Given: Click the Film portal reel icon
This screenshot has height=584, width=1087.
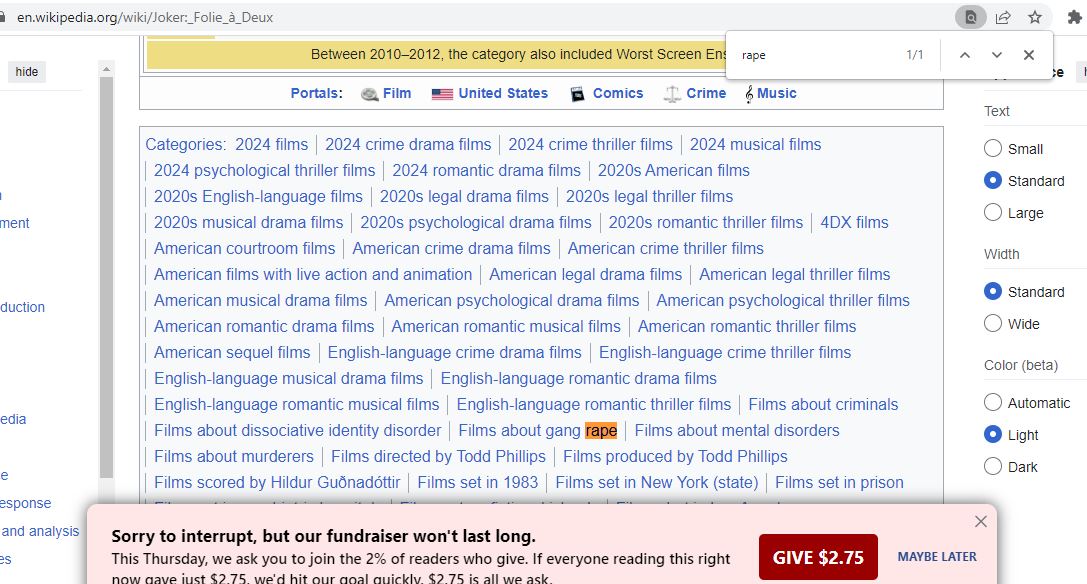Looking at the screenshot, I should 369,94.
